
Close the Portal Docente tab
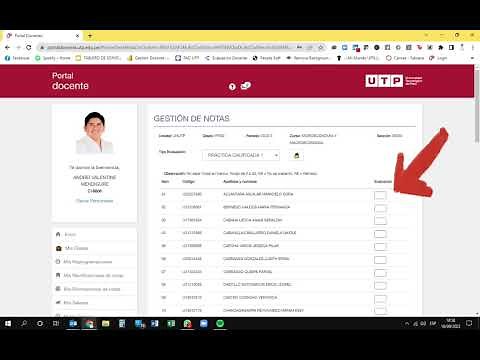[x=77, y=36]
